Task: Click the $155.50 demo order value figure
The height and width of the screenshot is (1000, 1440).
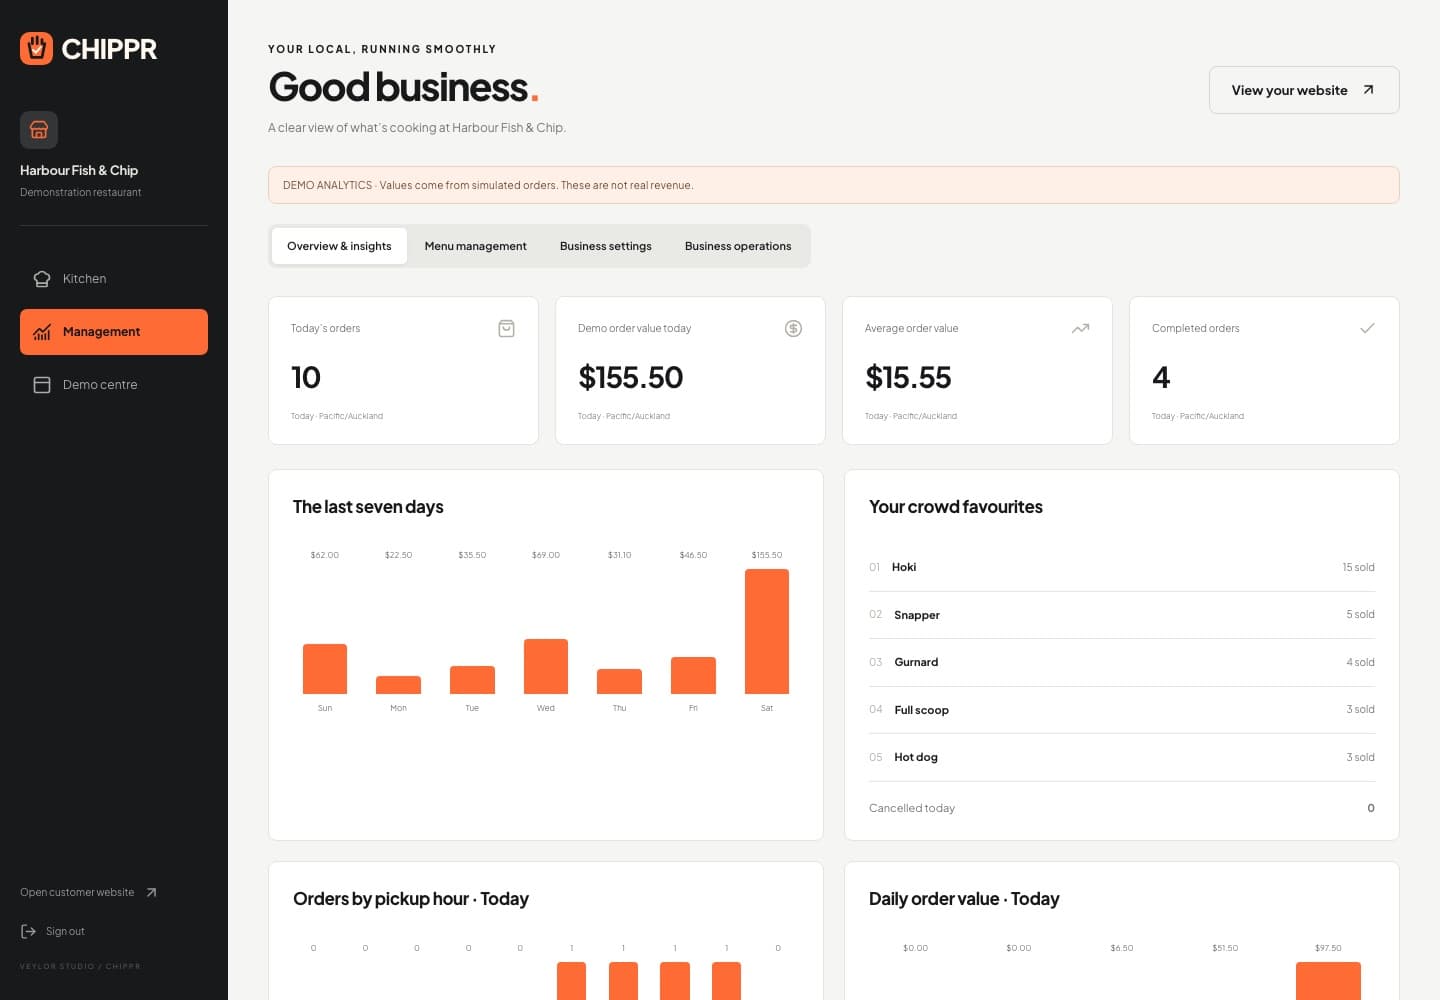Action: click(631, 377)
